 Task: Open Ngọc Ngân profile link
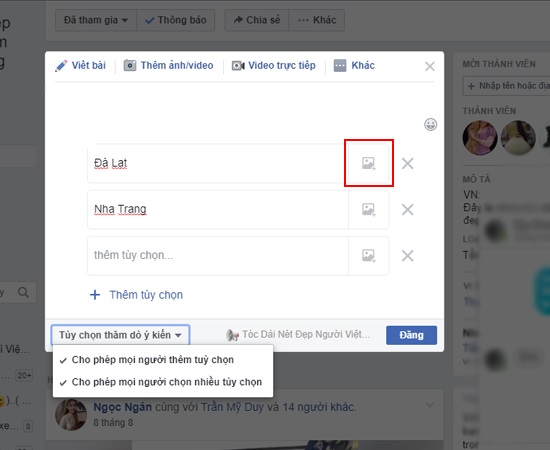coord(122,407)
